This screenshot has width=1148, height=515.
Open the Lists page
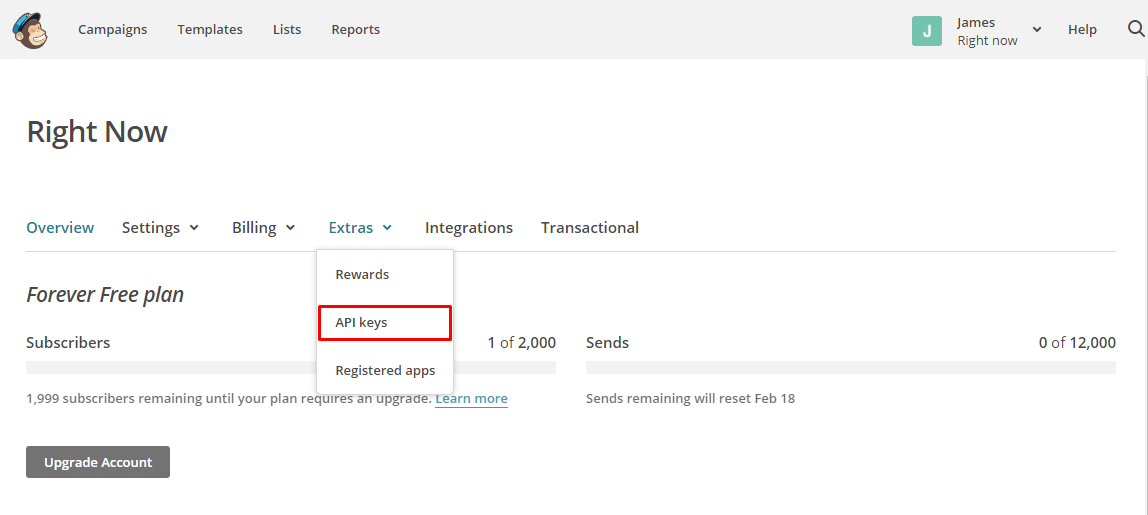click(287, 30)
